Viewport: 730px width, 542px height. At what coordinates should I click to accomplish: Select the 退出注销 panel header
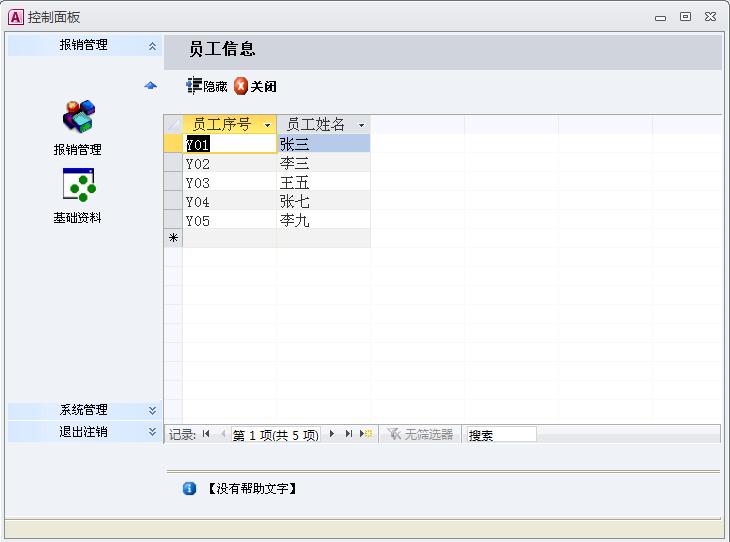click(x=85, y=432)
